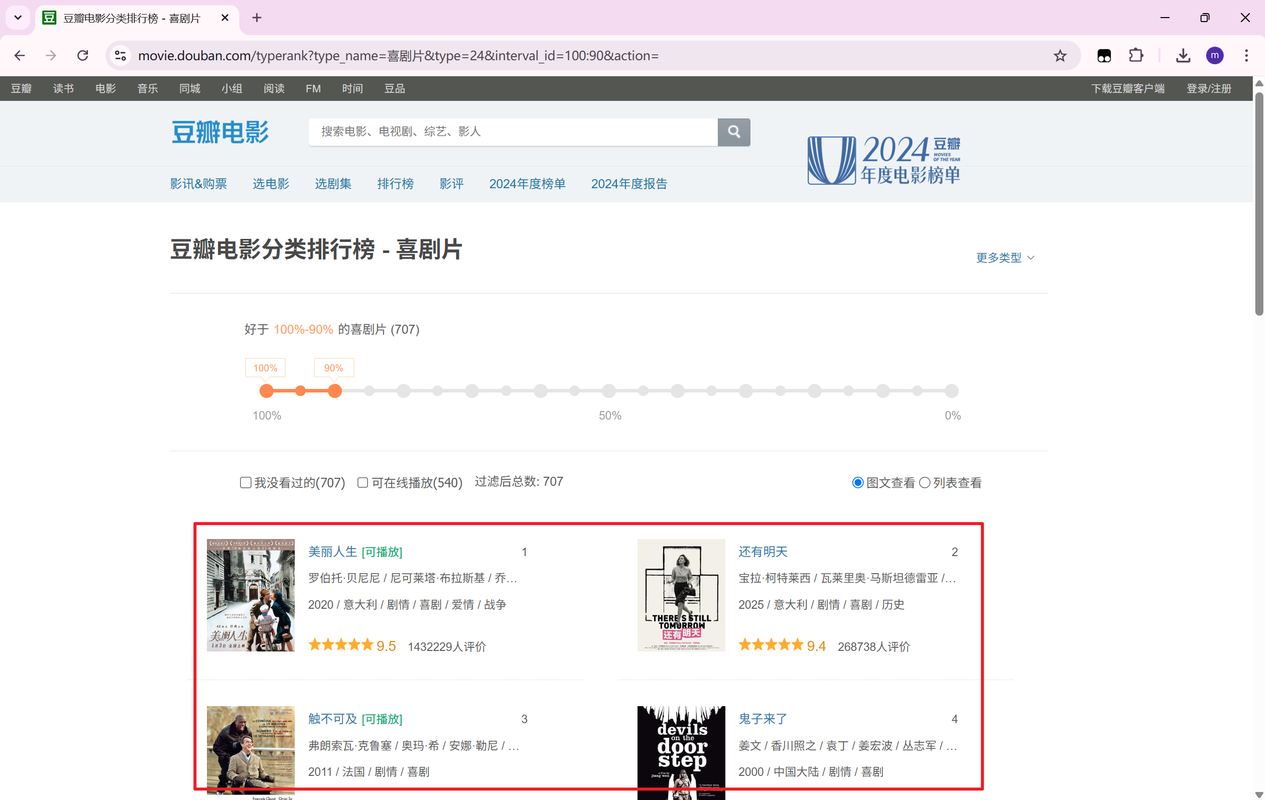Click 豆瓣 in the top bar
The width and height of the screenshot is (1265, 800).
(x=21, y=89)
